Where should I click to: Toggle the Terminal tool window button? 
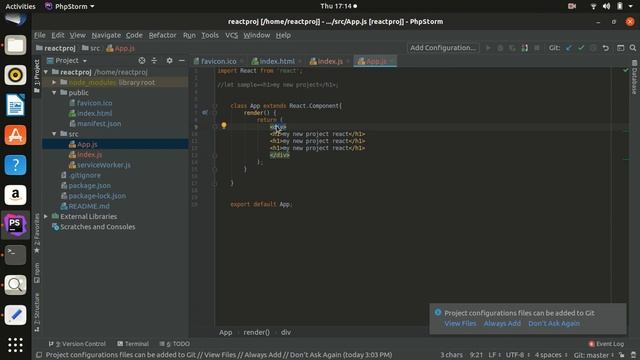133,344
